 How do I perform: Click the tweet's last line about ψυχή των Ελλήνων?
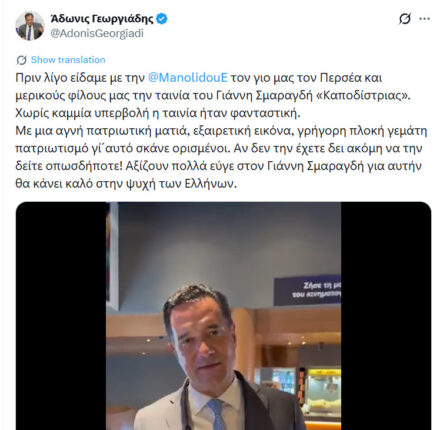click(x=126, y=184)
